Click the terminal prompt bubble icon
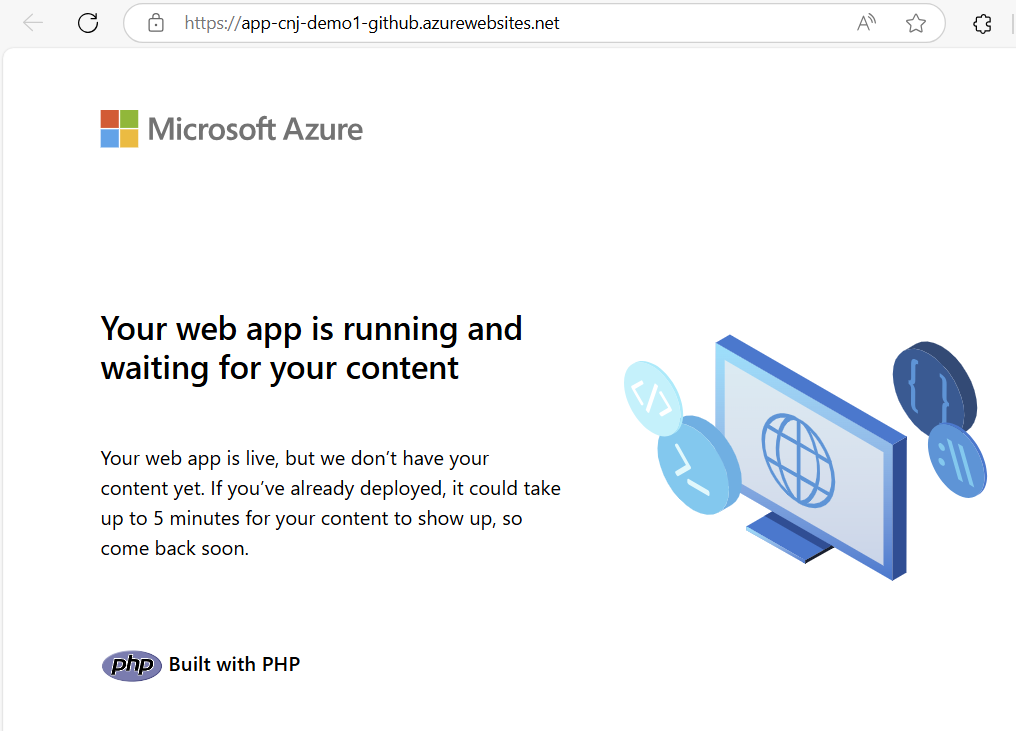 [693, 467]
